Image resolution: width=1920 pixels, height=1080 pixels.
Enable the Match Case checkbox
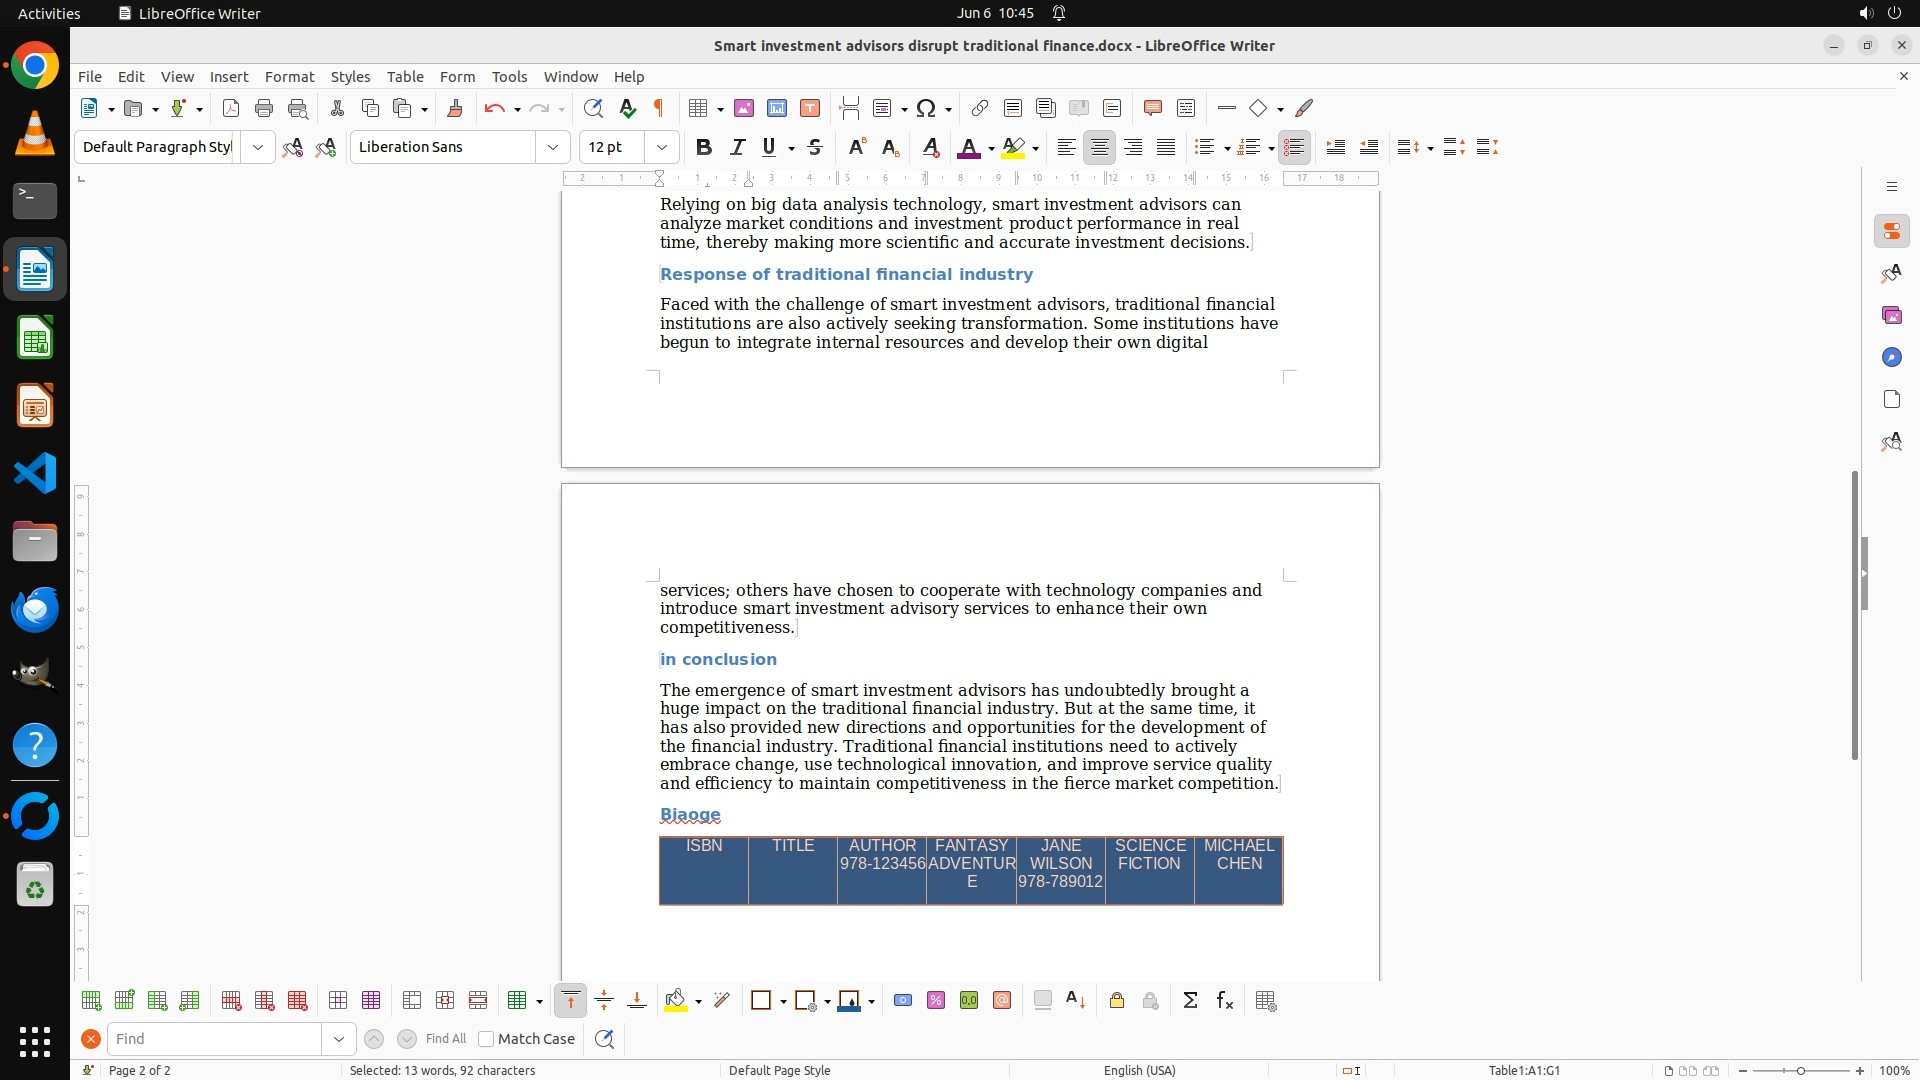click(x=486, y=1039)
